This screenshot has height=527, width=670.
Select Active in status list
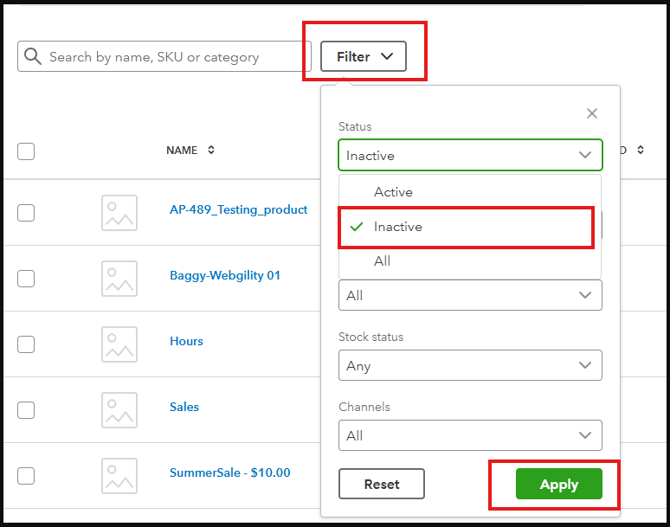pyautogui.click(x=393, y=192)
